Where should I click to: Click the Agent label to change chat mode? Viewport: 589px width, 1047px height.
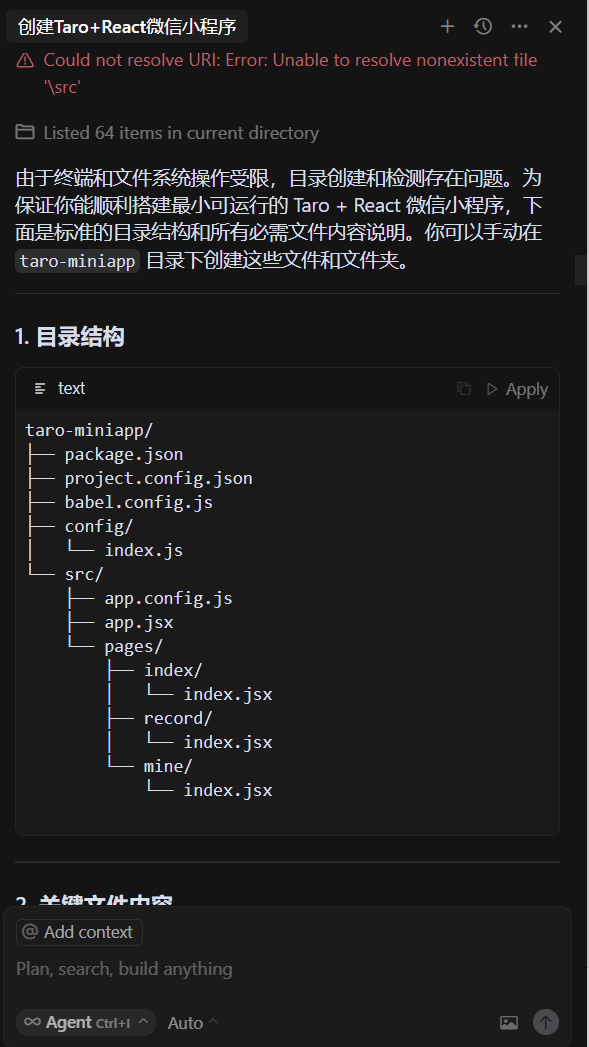(x=72, y=1022)
